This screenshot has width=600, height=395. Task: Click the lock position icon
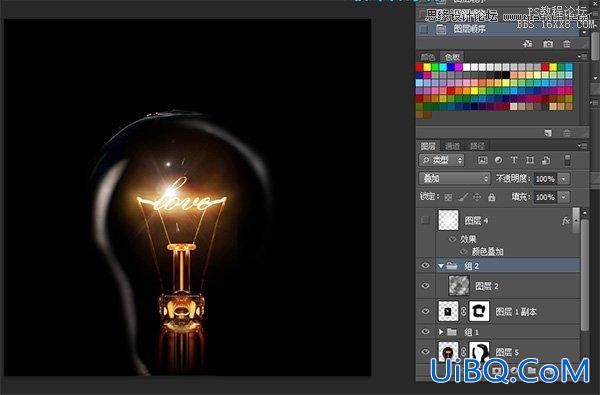[x=477, y=197]
